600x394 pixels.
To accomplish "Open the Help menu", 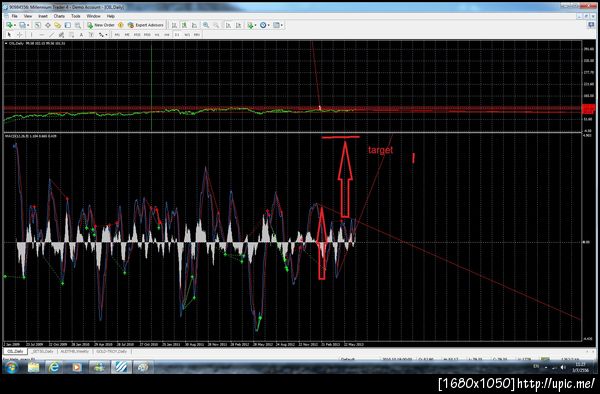I will [x=111, y=16].
